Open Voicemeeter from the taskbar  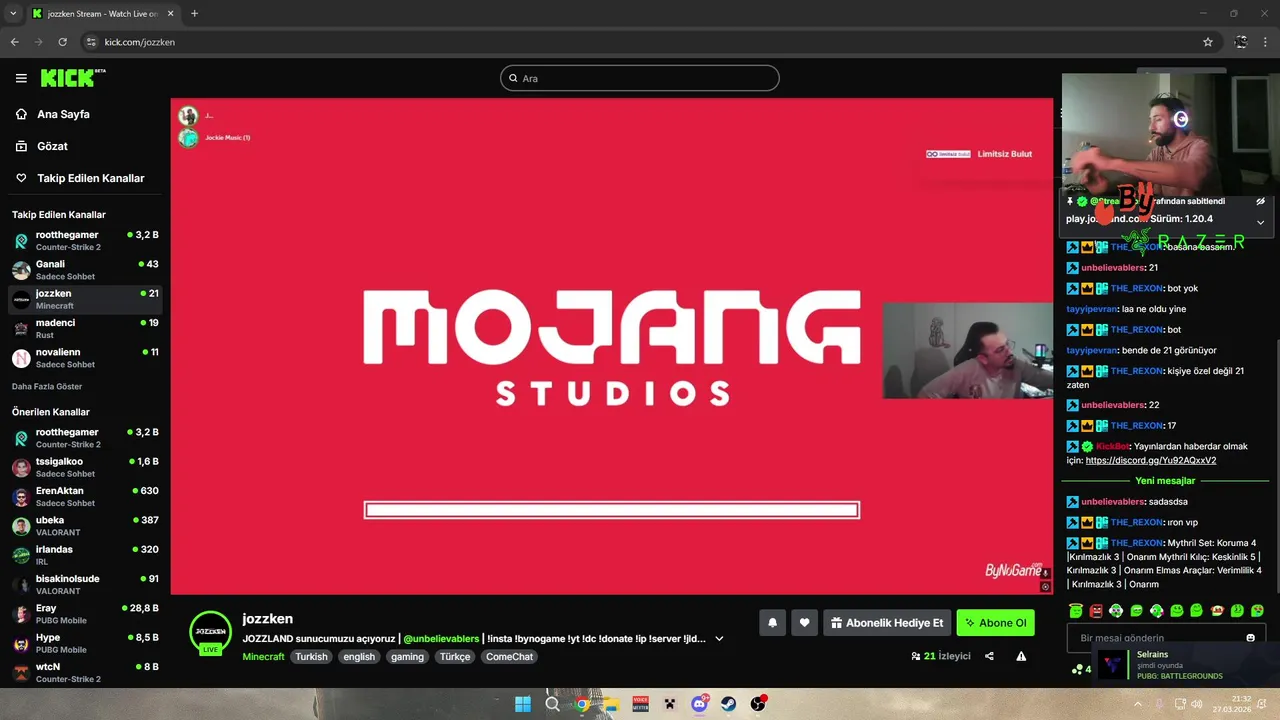[x=640, y=704]
